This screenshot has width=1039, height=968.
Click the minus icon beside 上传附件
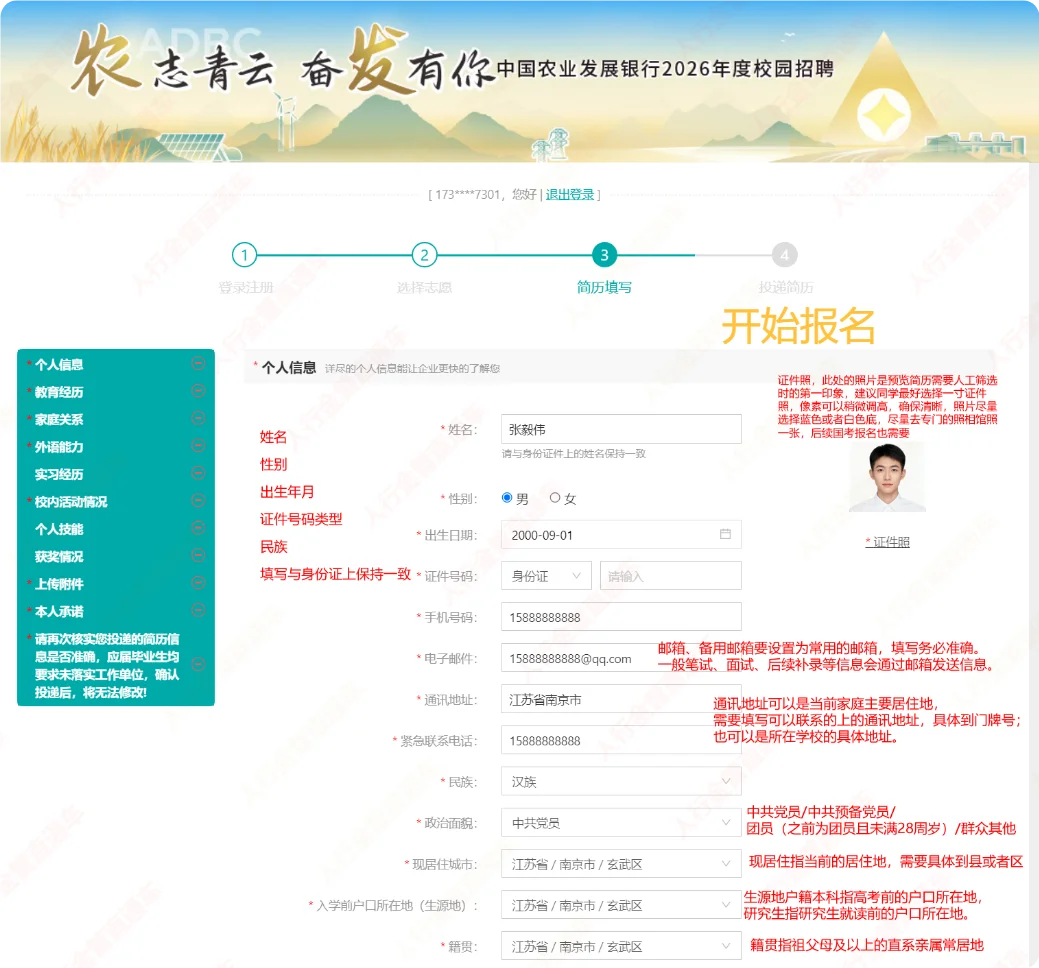pyautogui.click(x=198, y=583)
